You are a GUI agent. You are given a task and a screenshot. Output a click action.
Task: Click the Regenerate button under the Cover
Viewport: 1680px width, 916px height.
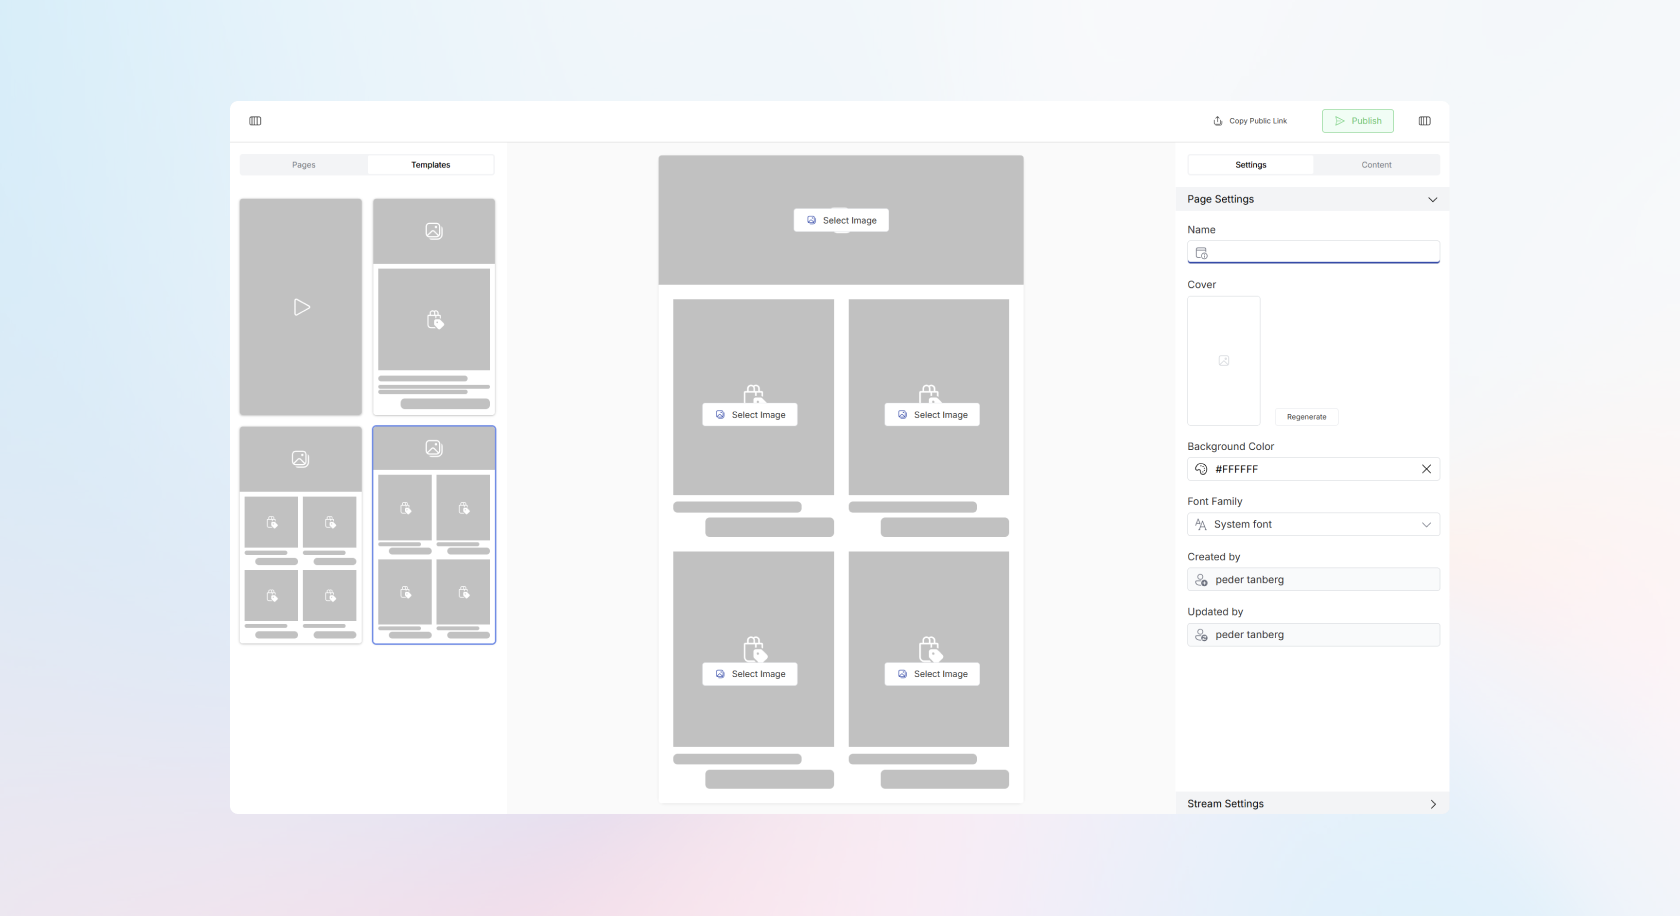(1306, 417)
